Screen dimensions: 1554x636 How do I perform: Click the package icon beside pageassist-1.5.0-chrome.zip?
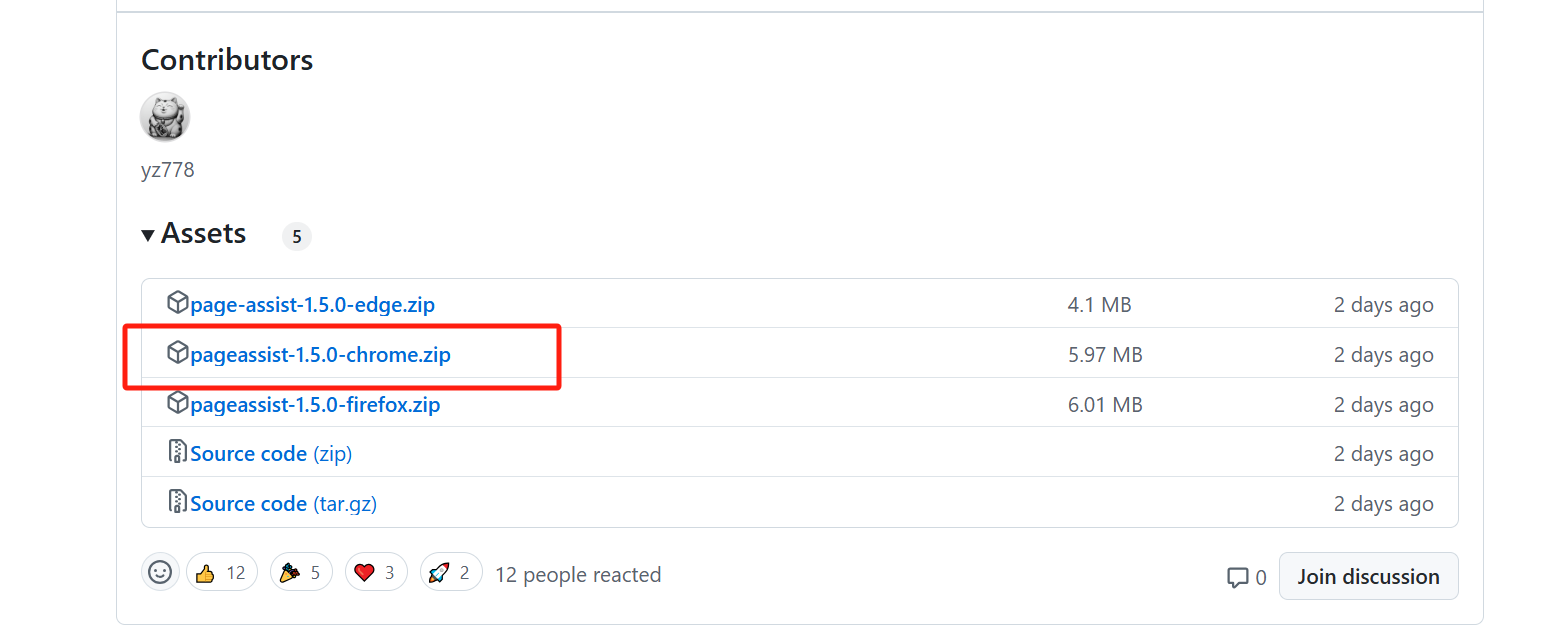point(177,353)
